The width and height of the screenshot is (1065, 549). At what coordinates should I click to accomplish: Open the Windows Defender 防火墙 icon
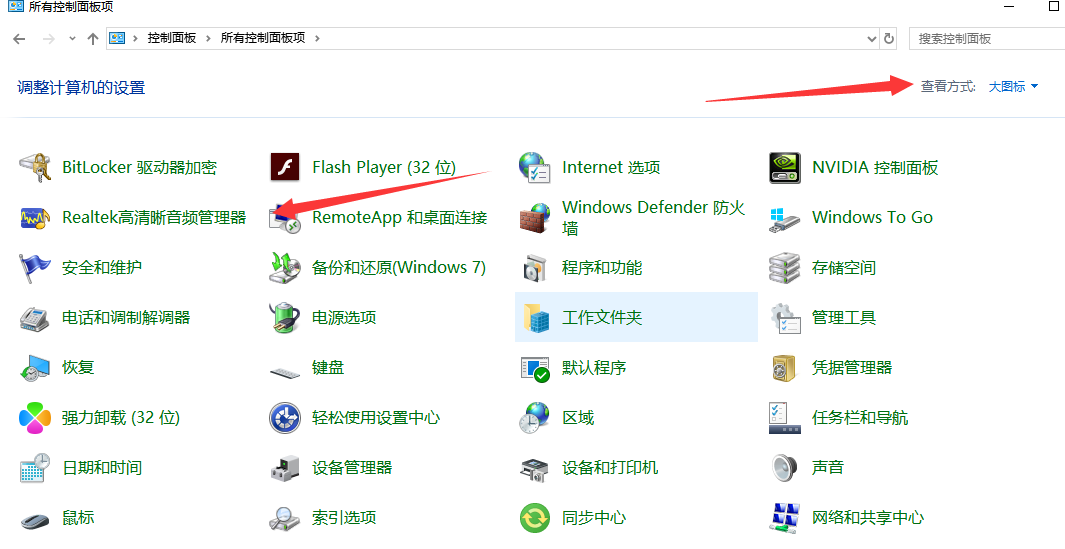(x=535, y=218)
